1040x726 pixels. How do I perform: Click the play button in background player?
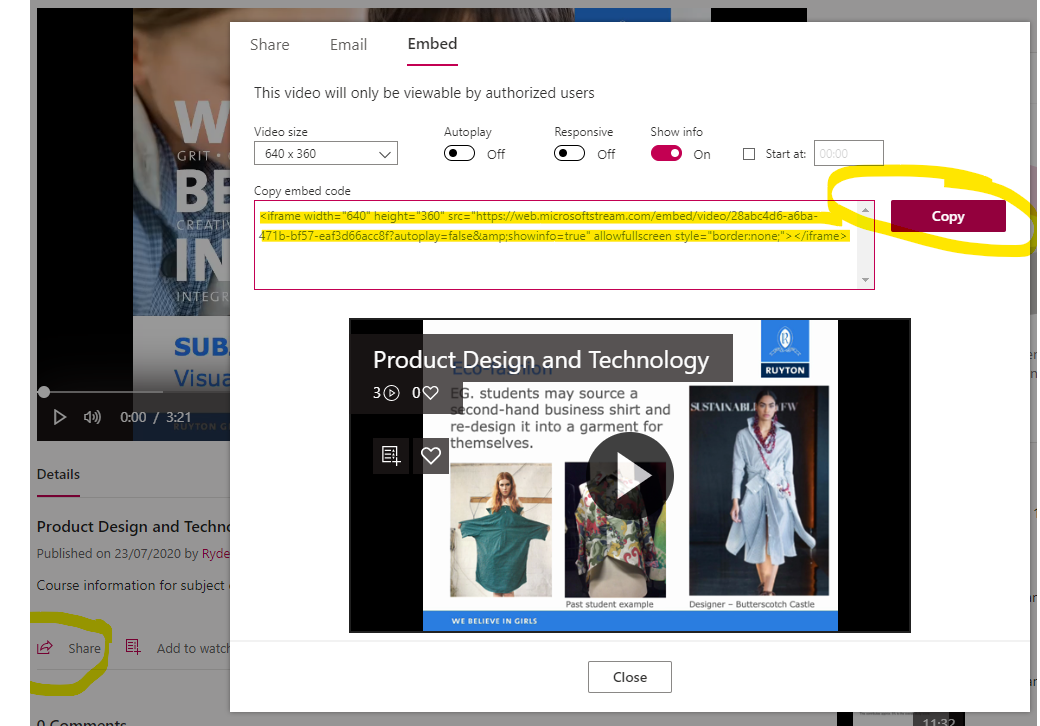tap(60, 417)
